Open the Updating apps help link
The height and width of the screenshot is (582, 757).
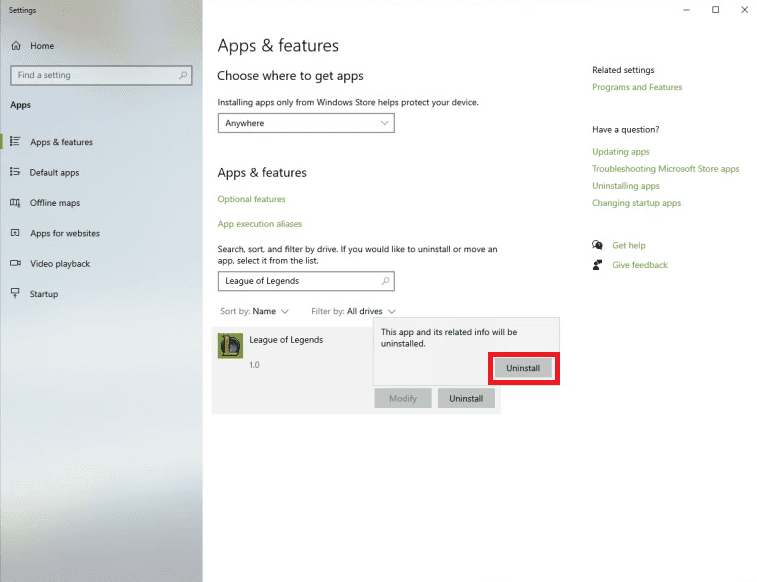[621, 152]
